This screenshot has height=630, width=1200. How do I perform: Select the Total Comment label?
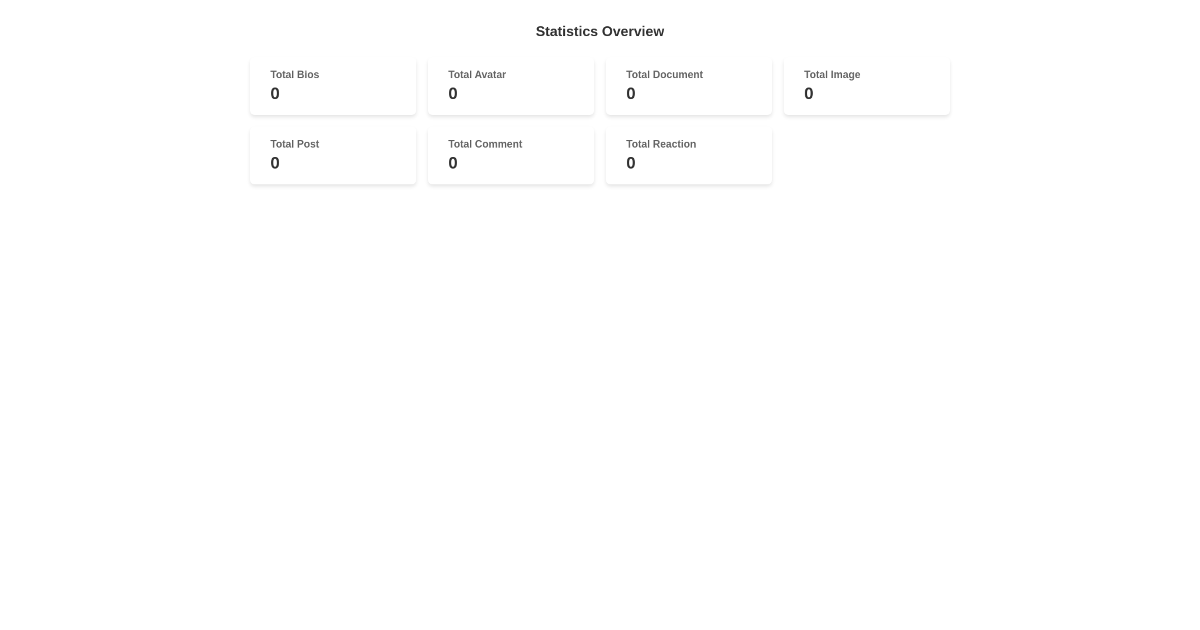pyautogui.click(x=485, y=144)
